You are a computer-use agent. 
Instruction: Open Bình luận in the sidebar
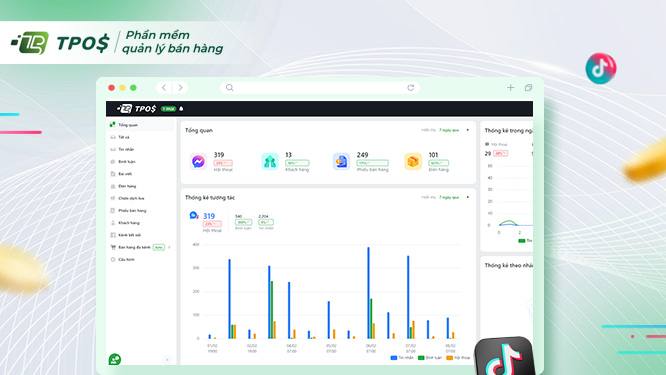click(x=140, y=162)
